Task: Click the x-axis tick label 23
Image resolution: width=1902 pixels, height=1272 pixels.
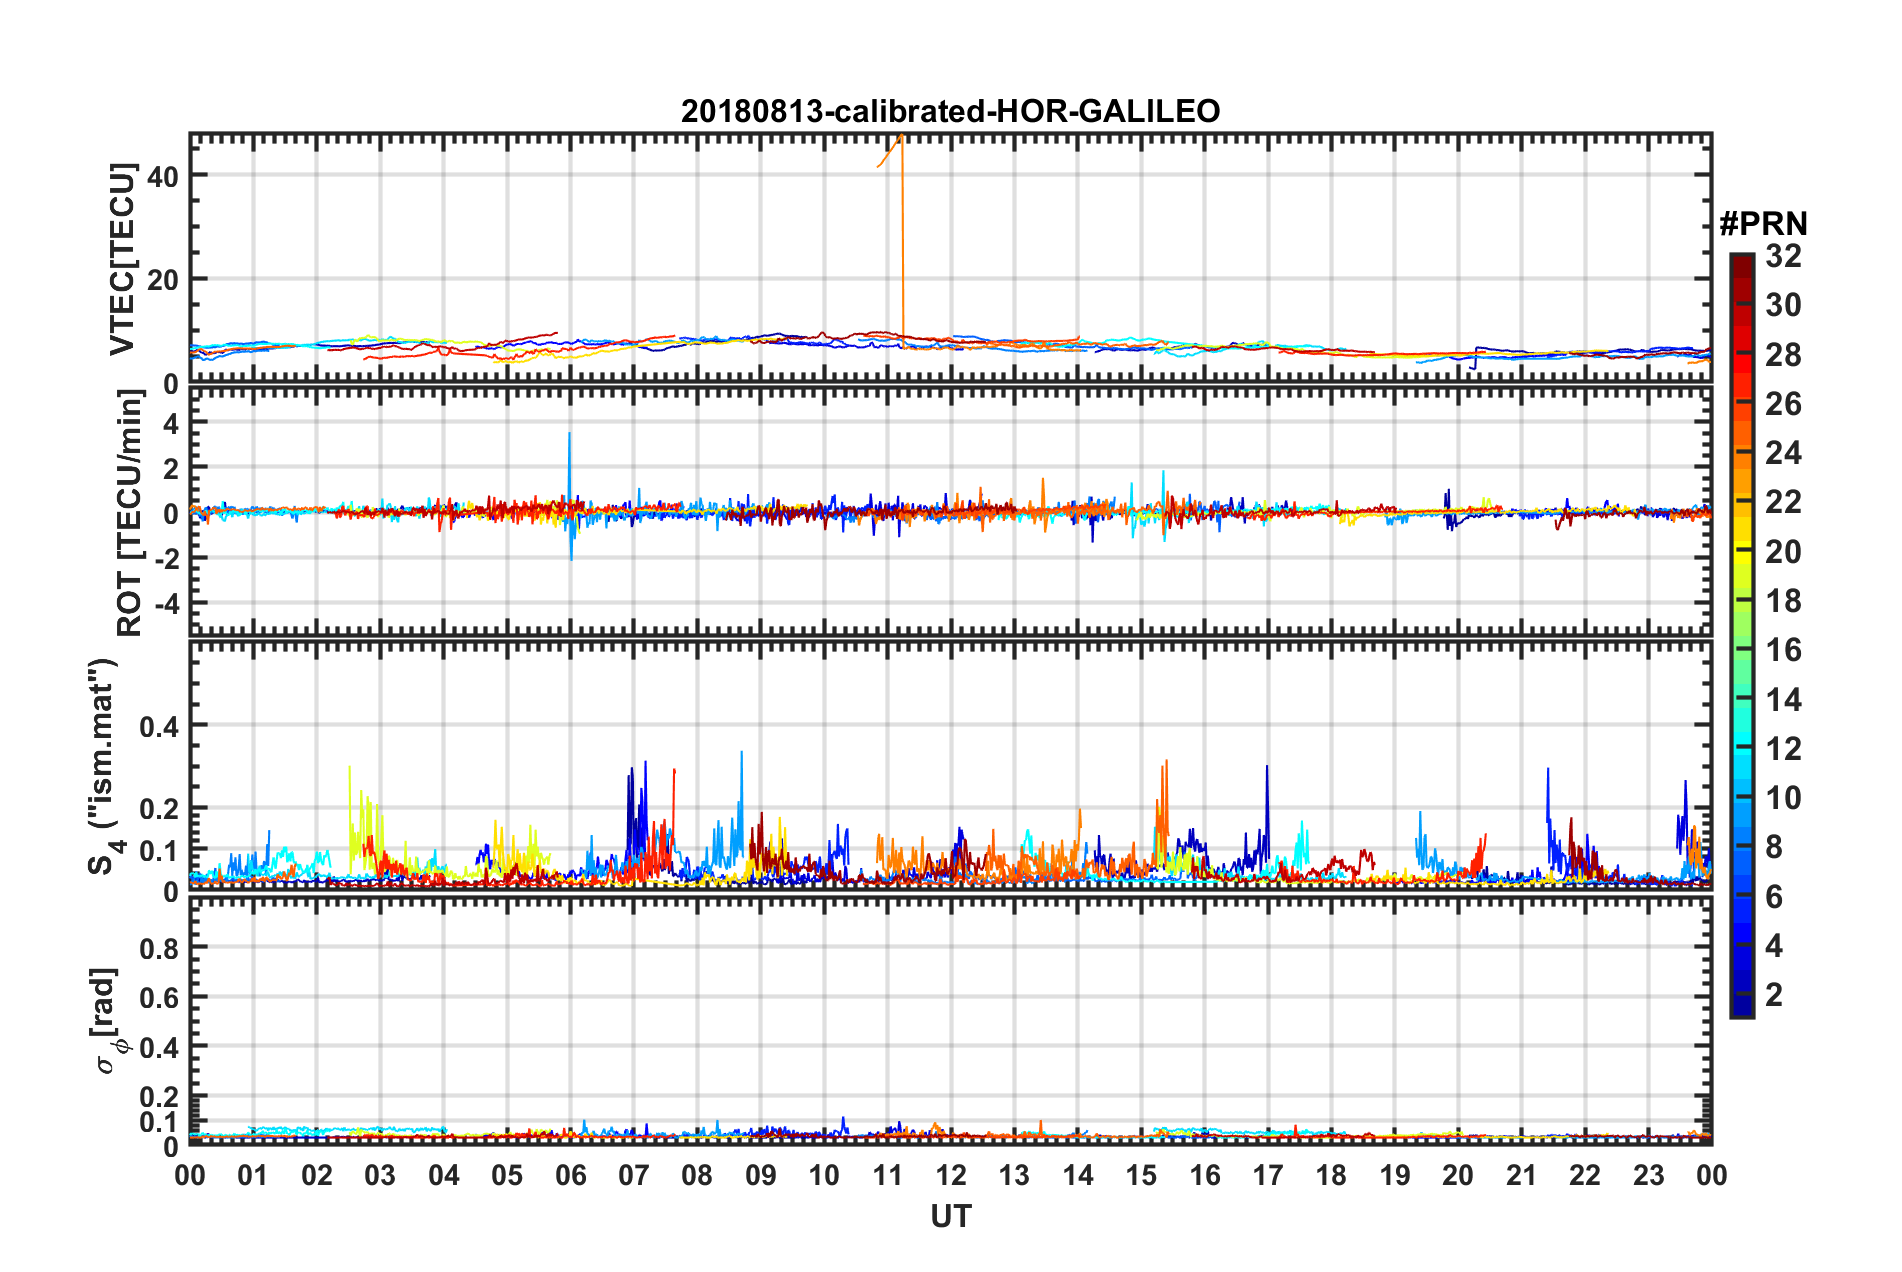Action: 1648,1175
